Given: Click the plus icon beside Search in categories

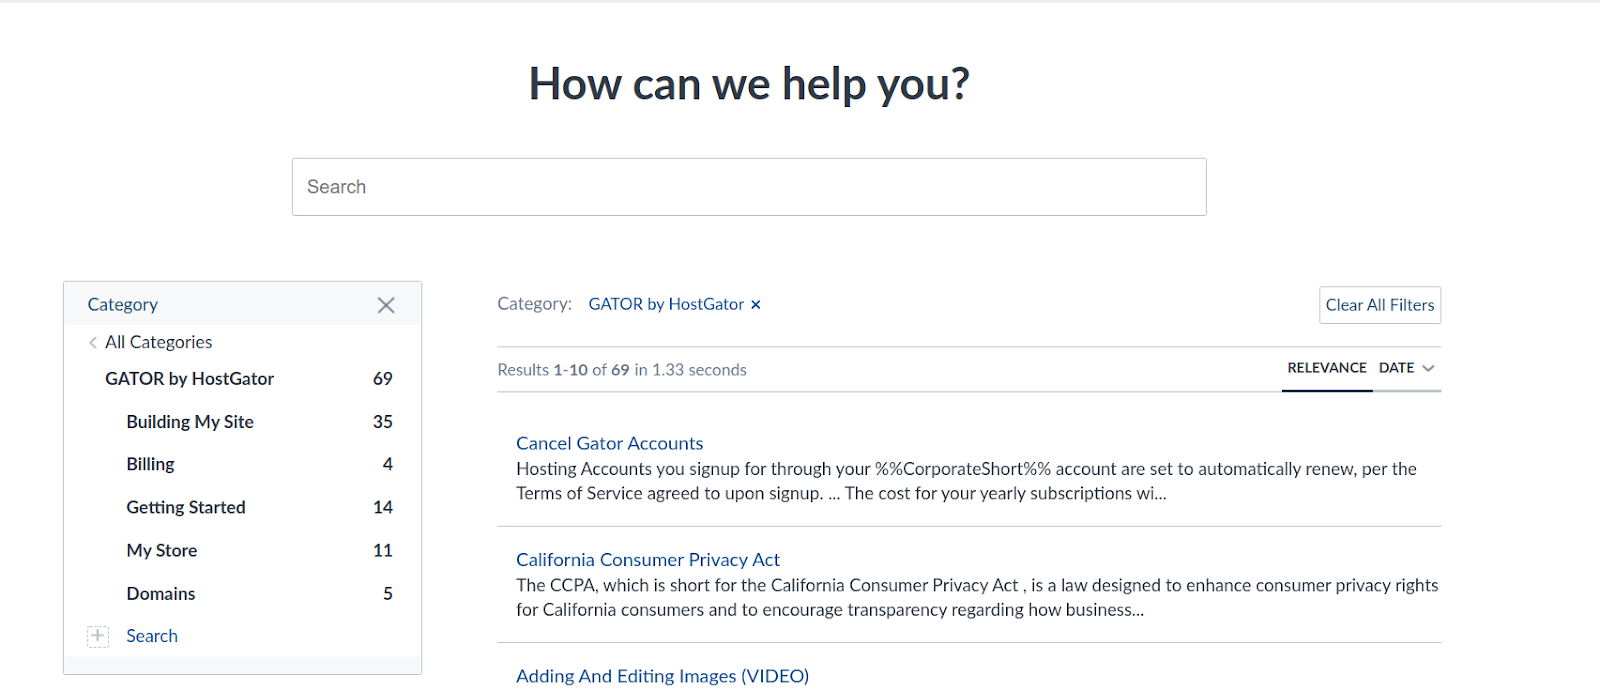Looking at the screenshot, I should 98,636.
